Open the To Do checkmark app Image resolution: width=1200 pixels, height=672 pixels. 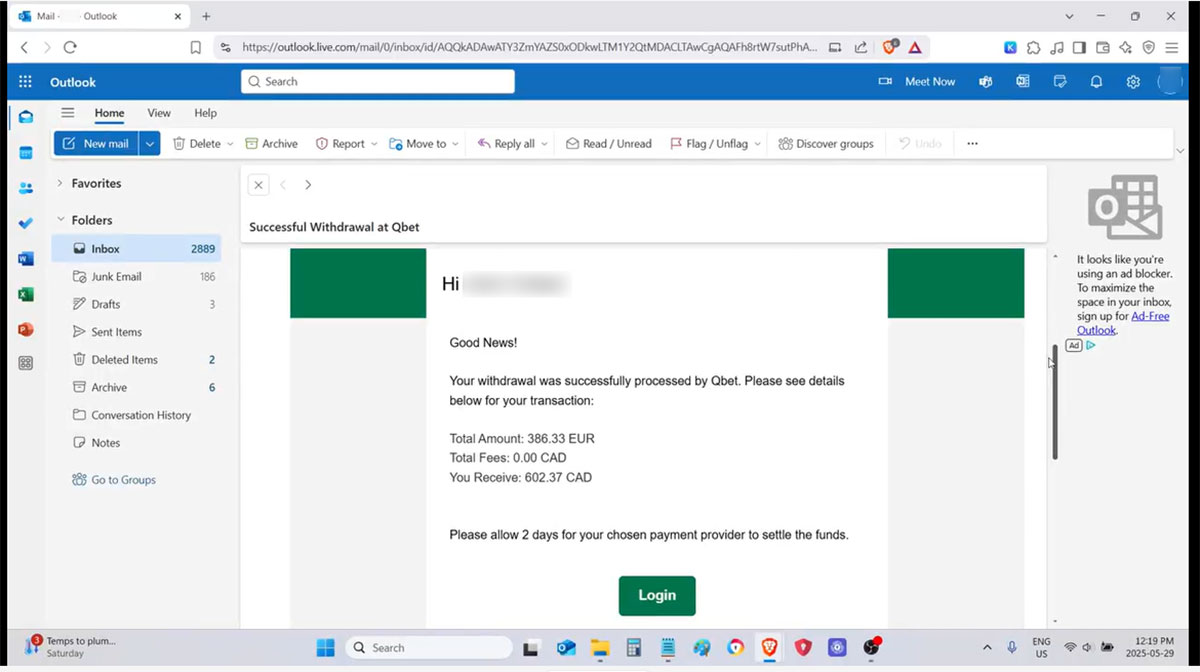pyautogui.click(x=26, y=223)
